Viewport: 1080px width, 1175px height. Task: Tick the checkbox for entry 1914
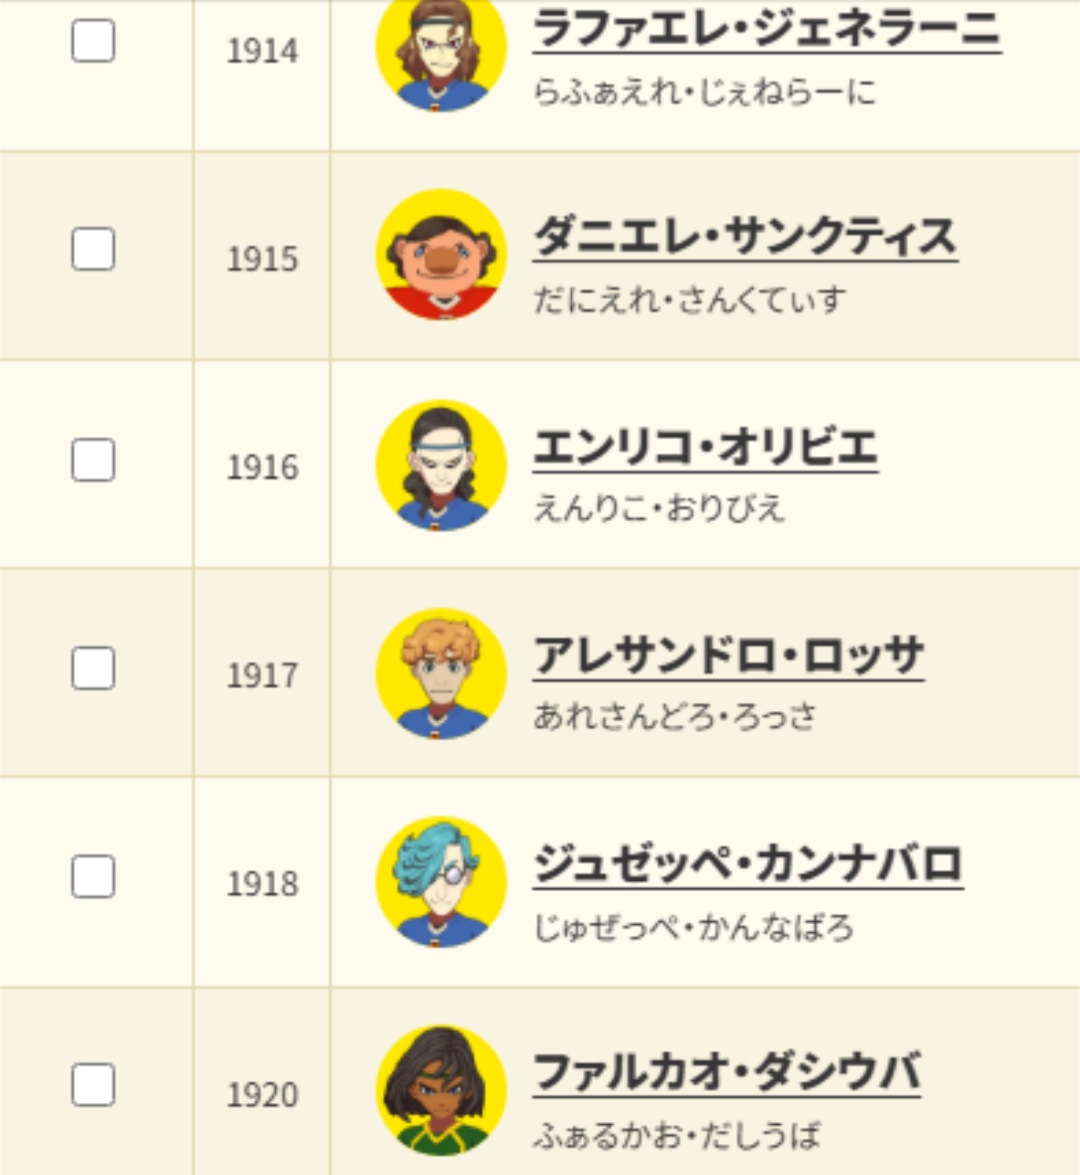[x=93, y=41]
